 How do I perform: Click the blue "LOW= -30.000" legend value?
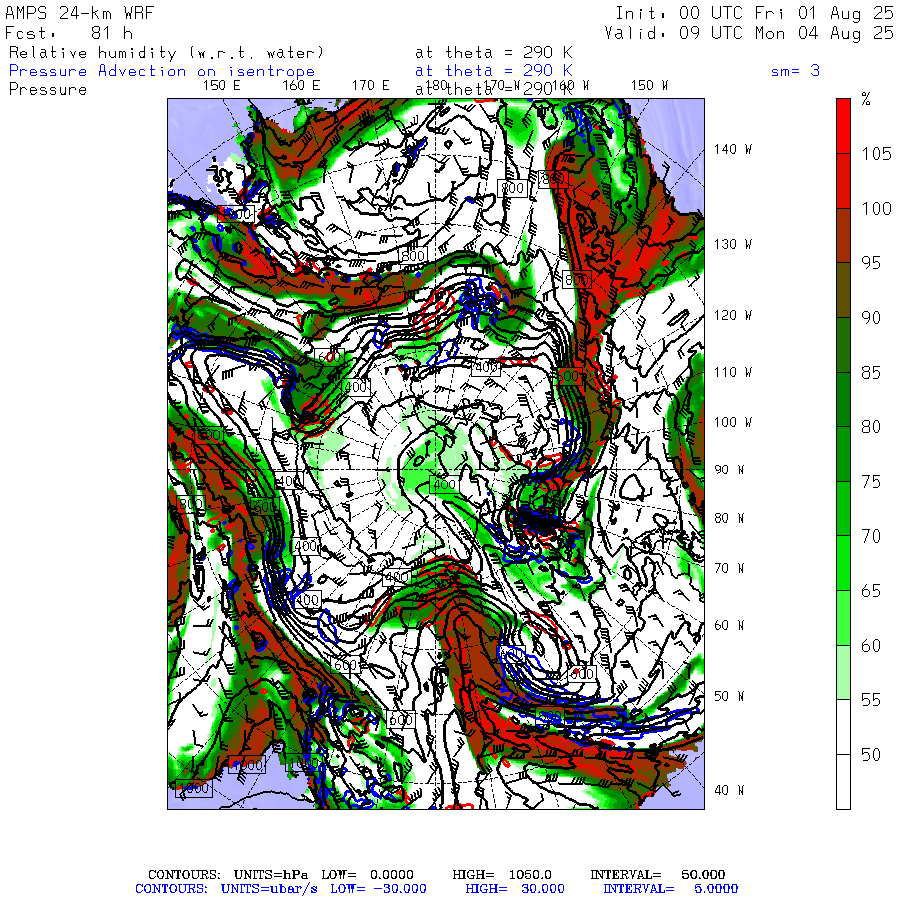pyautogui.click(x=378, y=889)
